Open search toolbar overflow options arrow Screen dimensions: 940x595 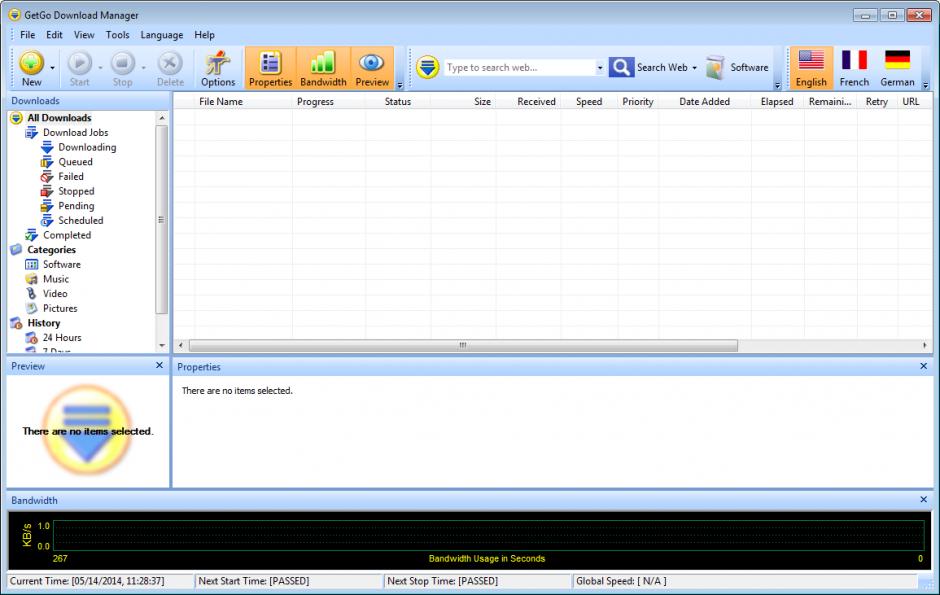778,85
